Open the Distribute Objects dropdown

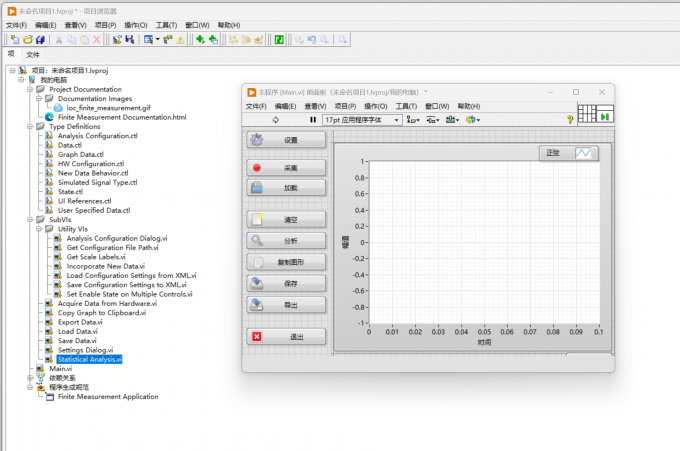coord(433,120)
